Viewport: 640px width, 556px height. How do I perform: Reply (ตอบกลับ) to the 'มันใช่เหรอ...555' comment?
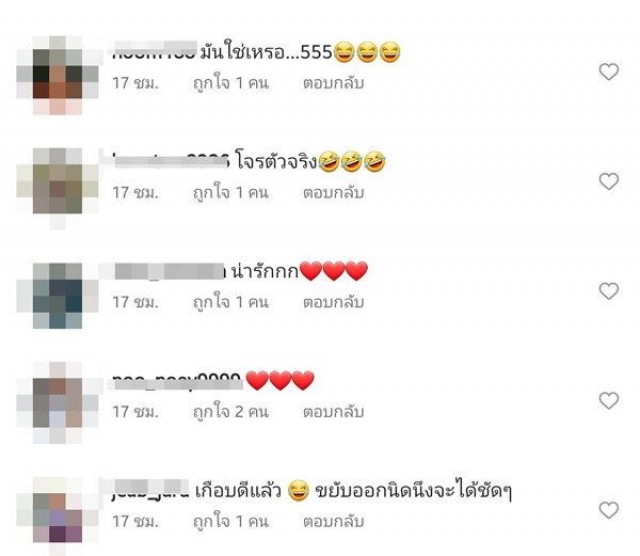(333, 83)
